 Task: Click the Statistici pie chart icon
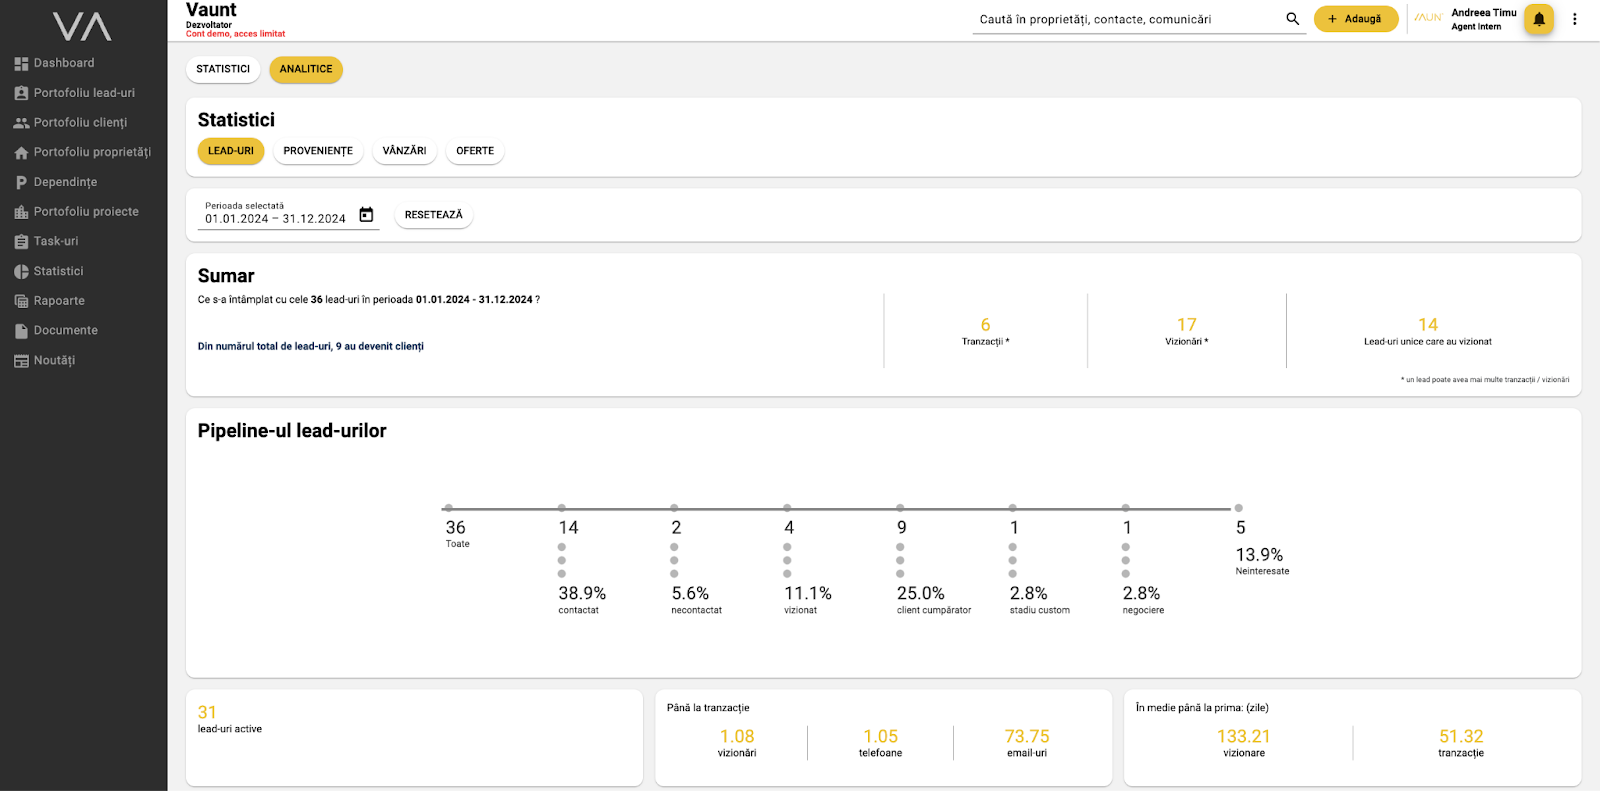pos(21,271)
